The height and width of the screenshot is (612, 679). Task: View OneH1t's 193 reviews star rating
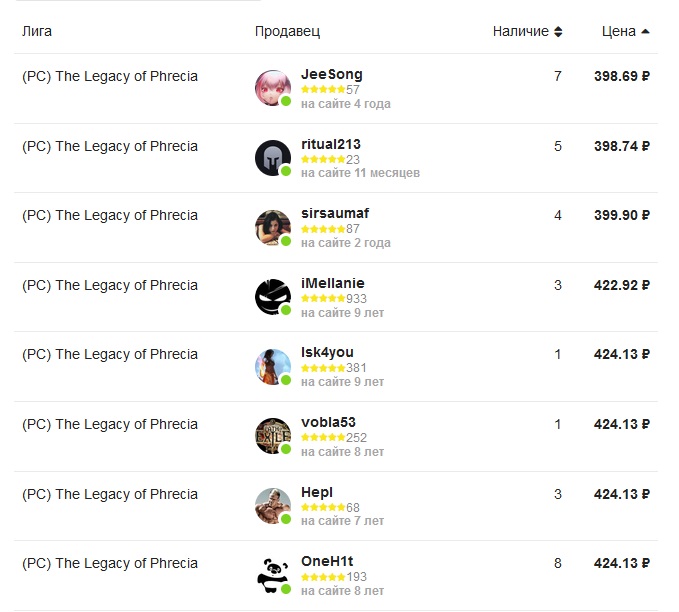tap(334, 577)
